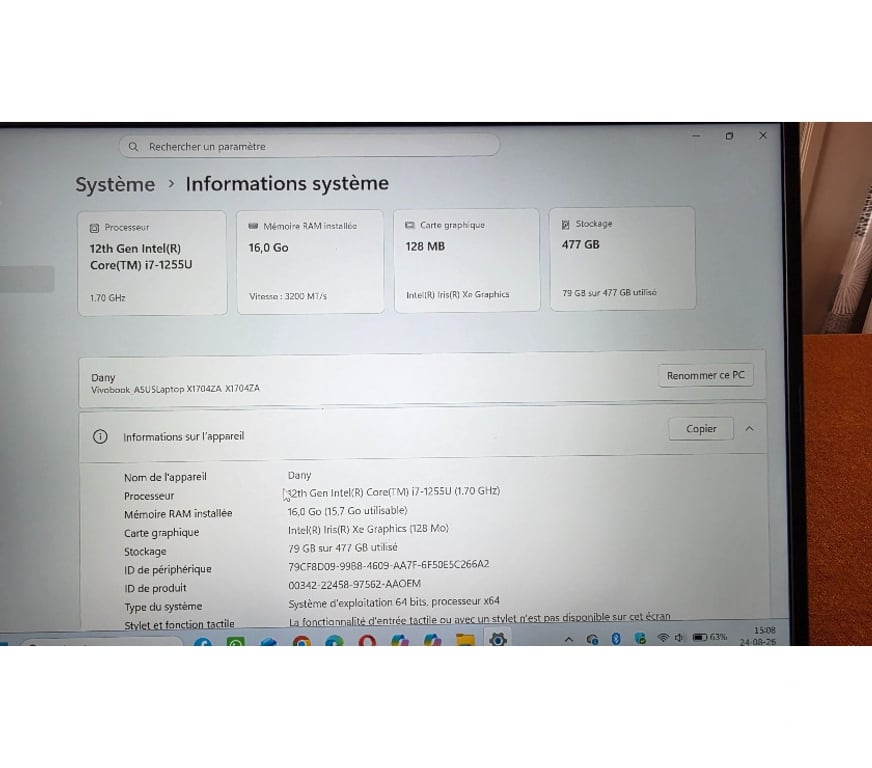Screen dimensions: 872x768
Task: Show hidden tray icons chevron
Action: pyautogui.click(x=569, y=640)
